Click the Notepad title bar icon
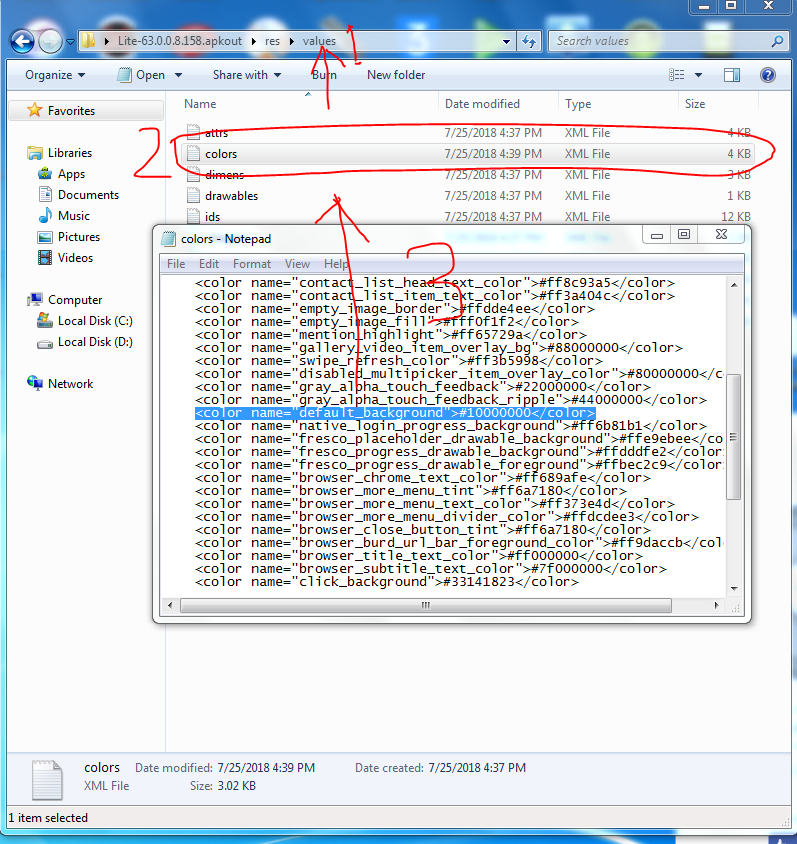This screenshot has width=797, height=844. (169, 238)
